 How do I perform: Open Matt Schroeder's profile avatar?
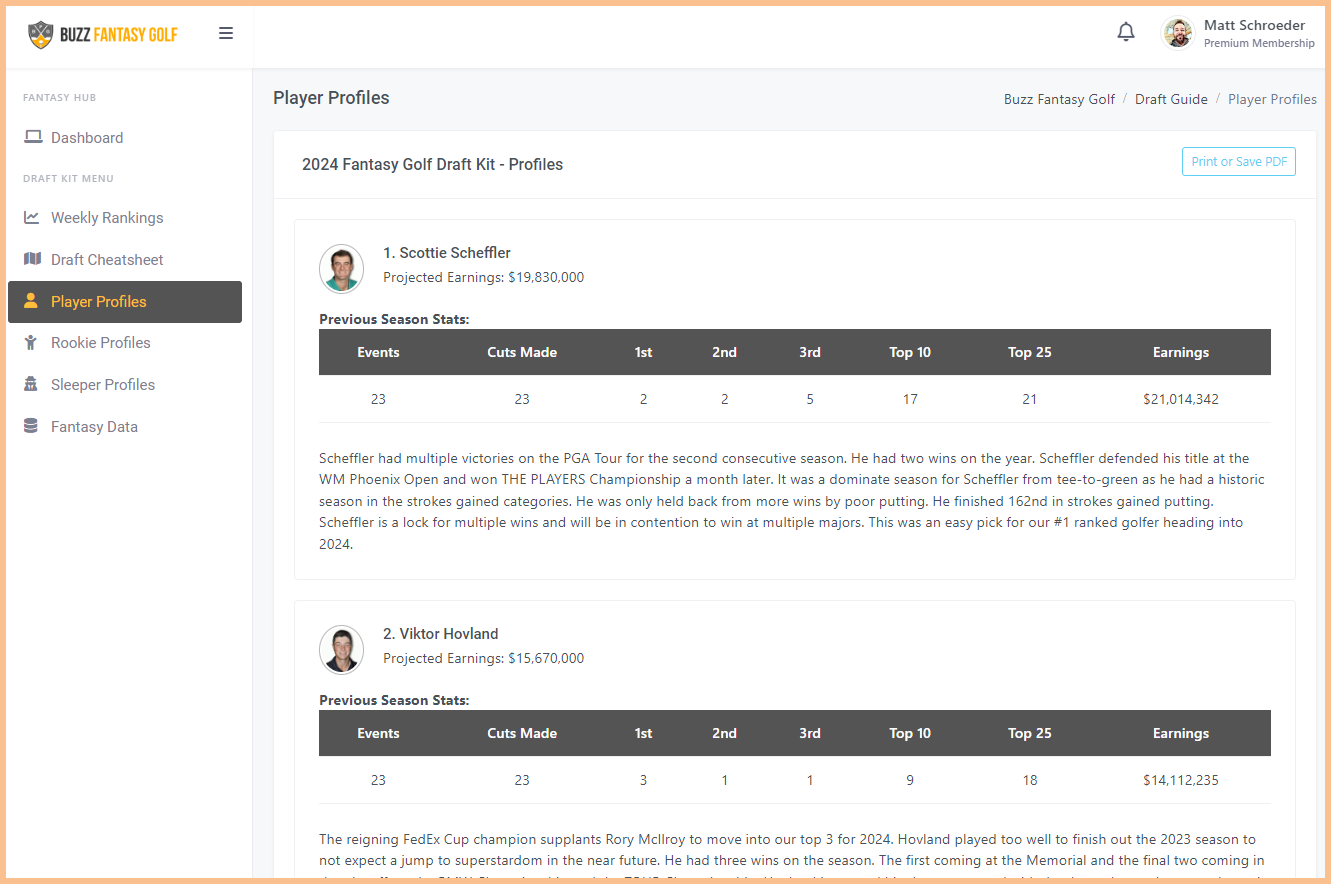point(1178,33)
